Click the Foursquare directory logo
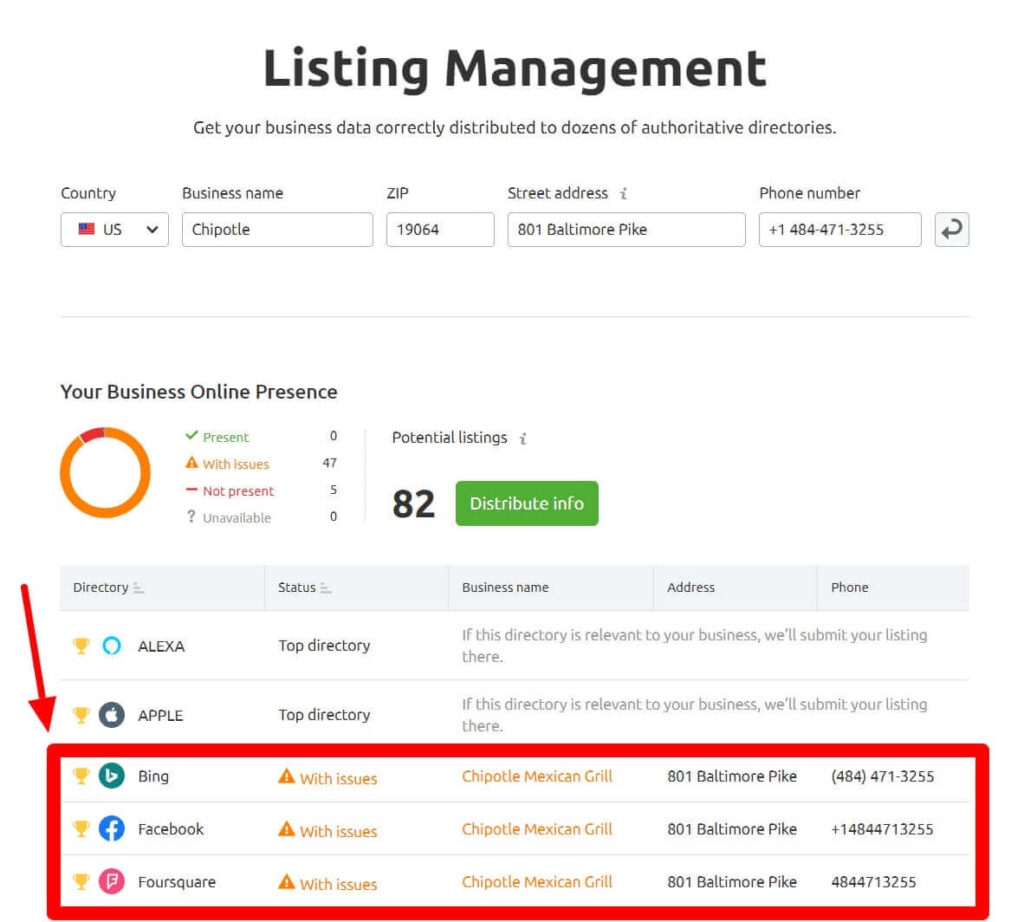Screen dimensions: 1024x922 (x=112, y=882)
